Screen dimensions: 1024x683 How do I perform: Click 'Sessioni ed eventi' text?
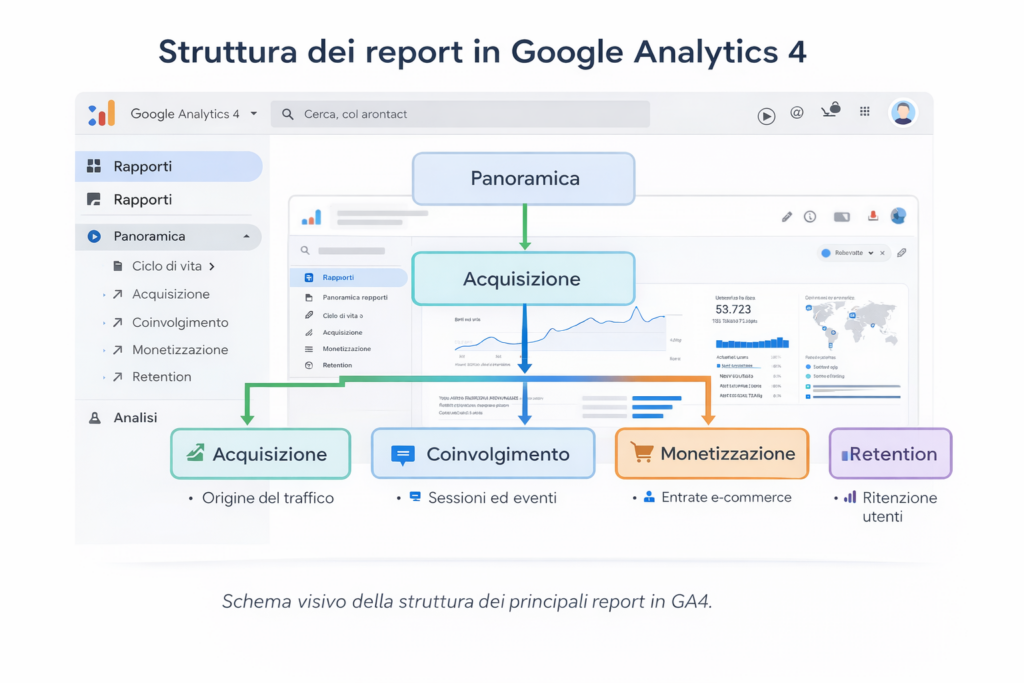pos(492,498)
